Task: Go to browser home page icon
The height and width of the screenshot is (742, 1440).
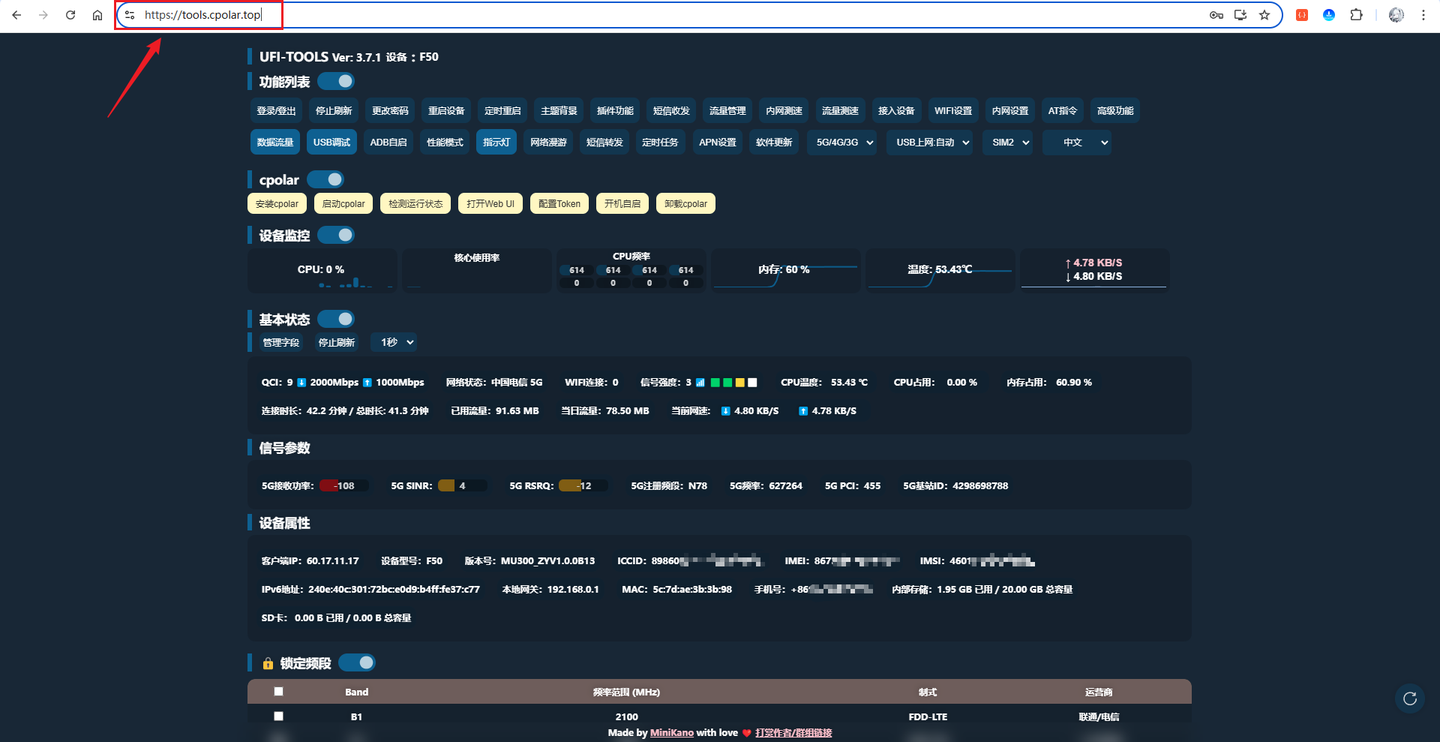Action: pos(97,15)
